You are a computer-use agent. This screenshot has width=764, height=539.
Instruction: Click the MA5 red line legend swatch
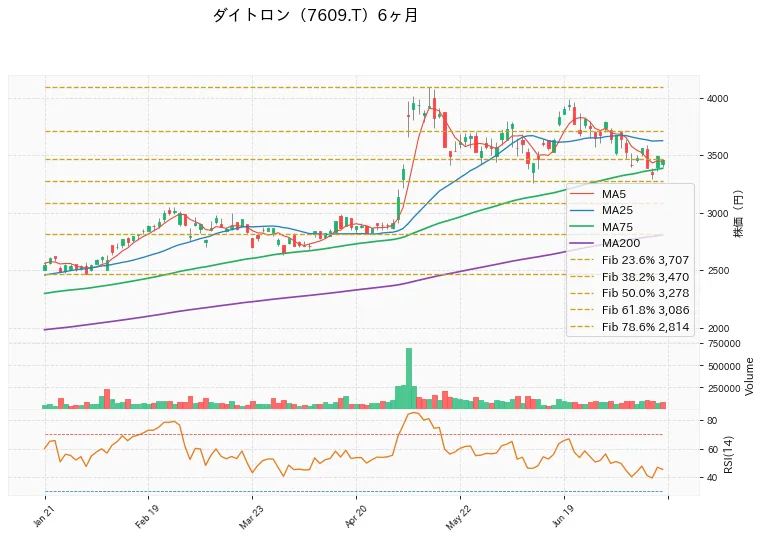582,194
